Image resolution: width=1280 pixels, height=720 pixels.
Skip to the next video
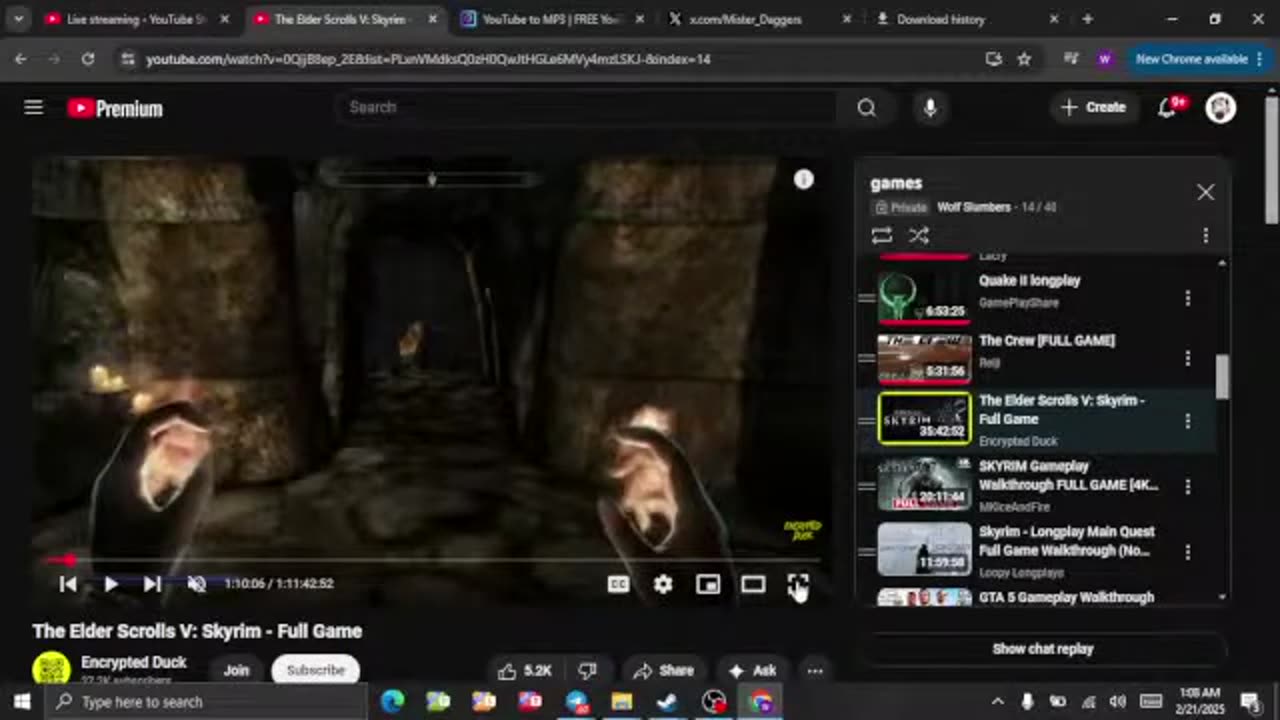coord(152,584)
